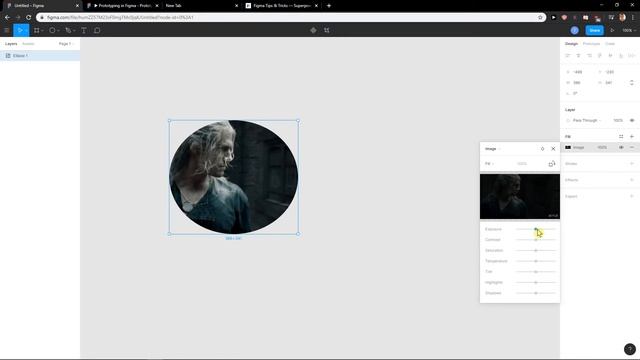Click the browser reload button

28,18
